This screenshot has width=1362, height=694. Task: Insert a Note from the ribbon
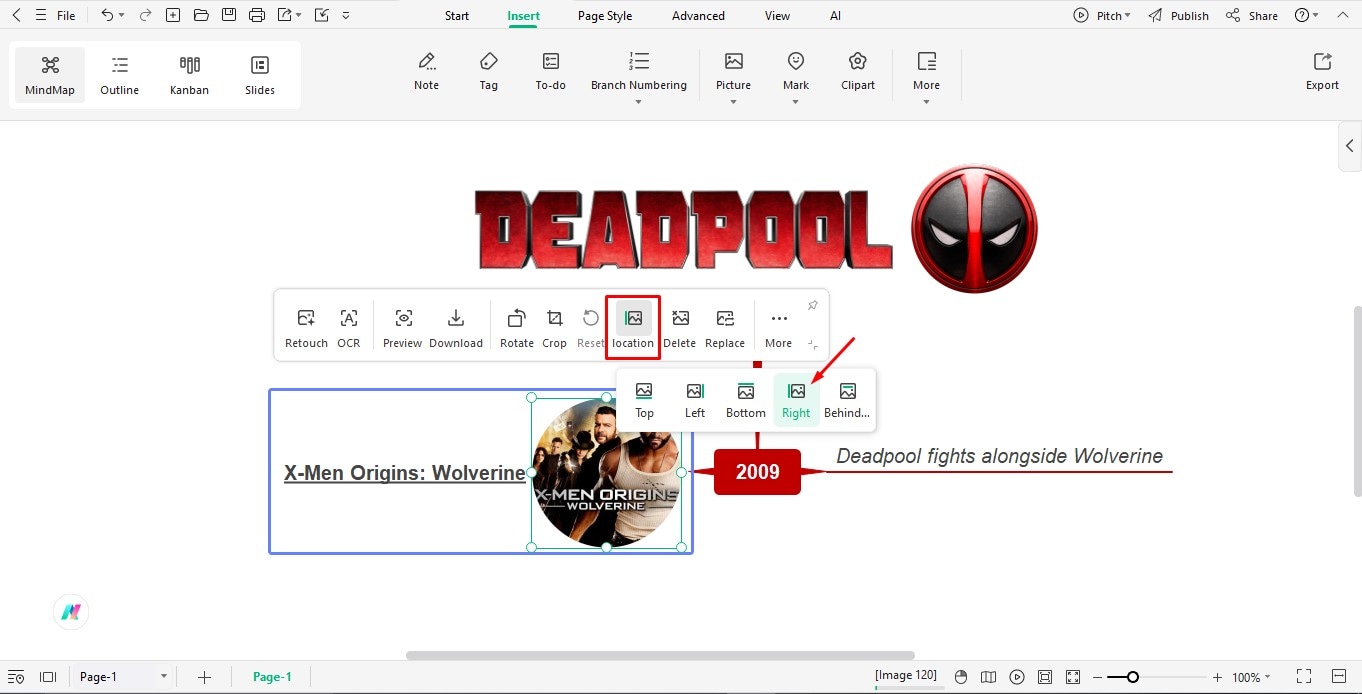[427, 72]
